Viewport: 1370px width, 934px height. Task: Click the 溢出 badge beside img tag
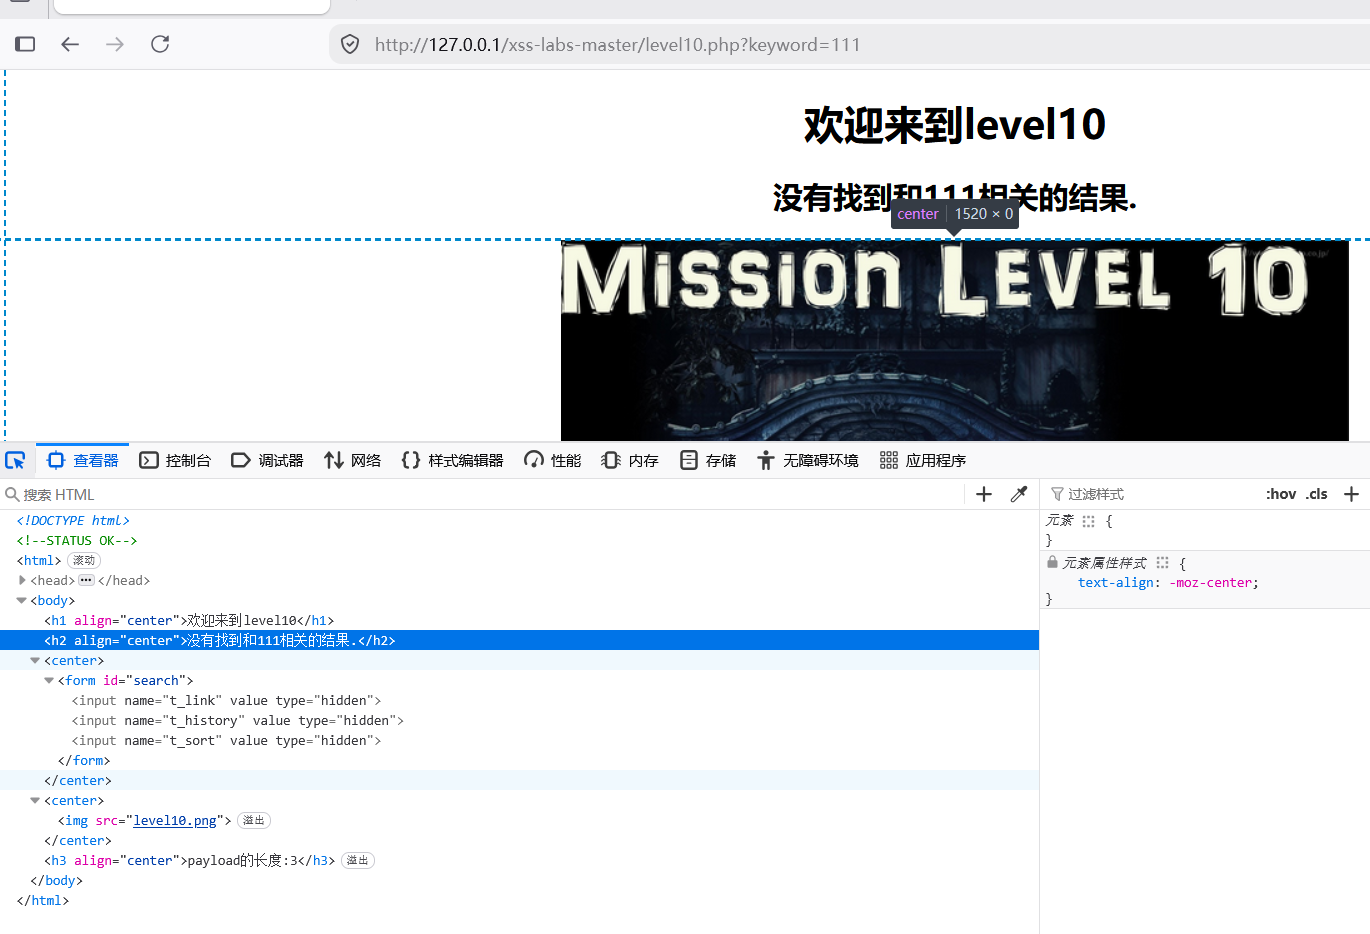(x=254, y=820)
